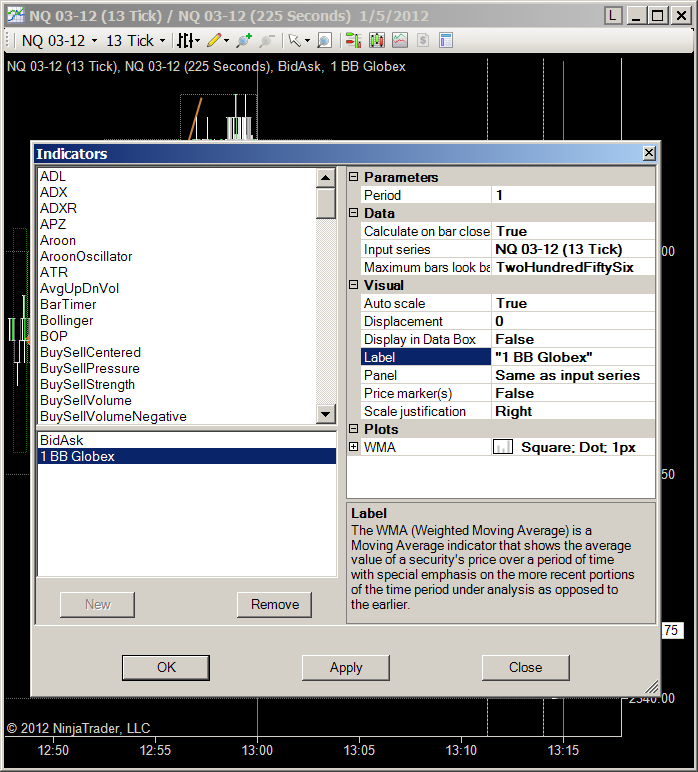Expand the WMA plot row
Screen dimensions: 698x772
click(353, 447)
